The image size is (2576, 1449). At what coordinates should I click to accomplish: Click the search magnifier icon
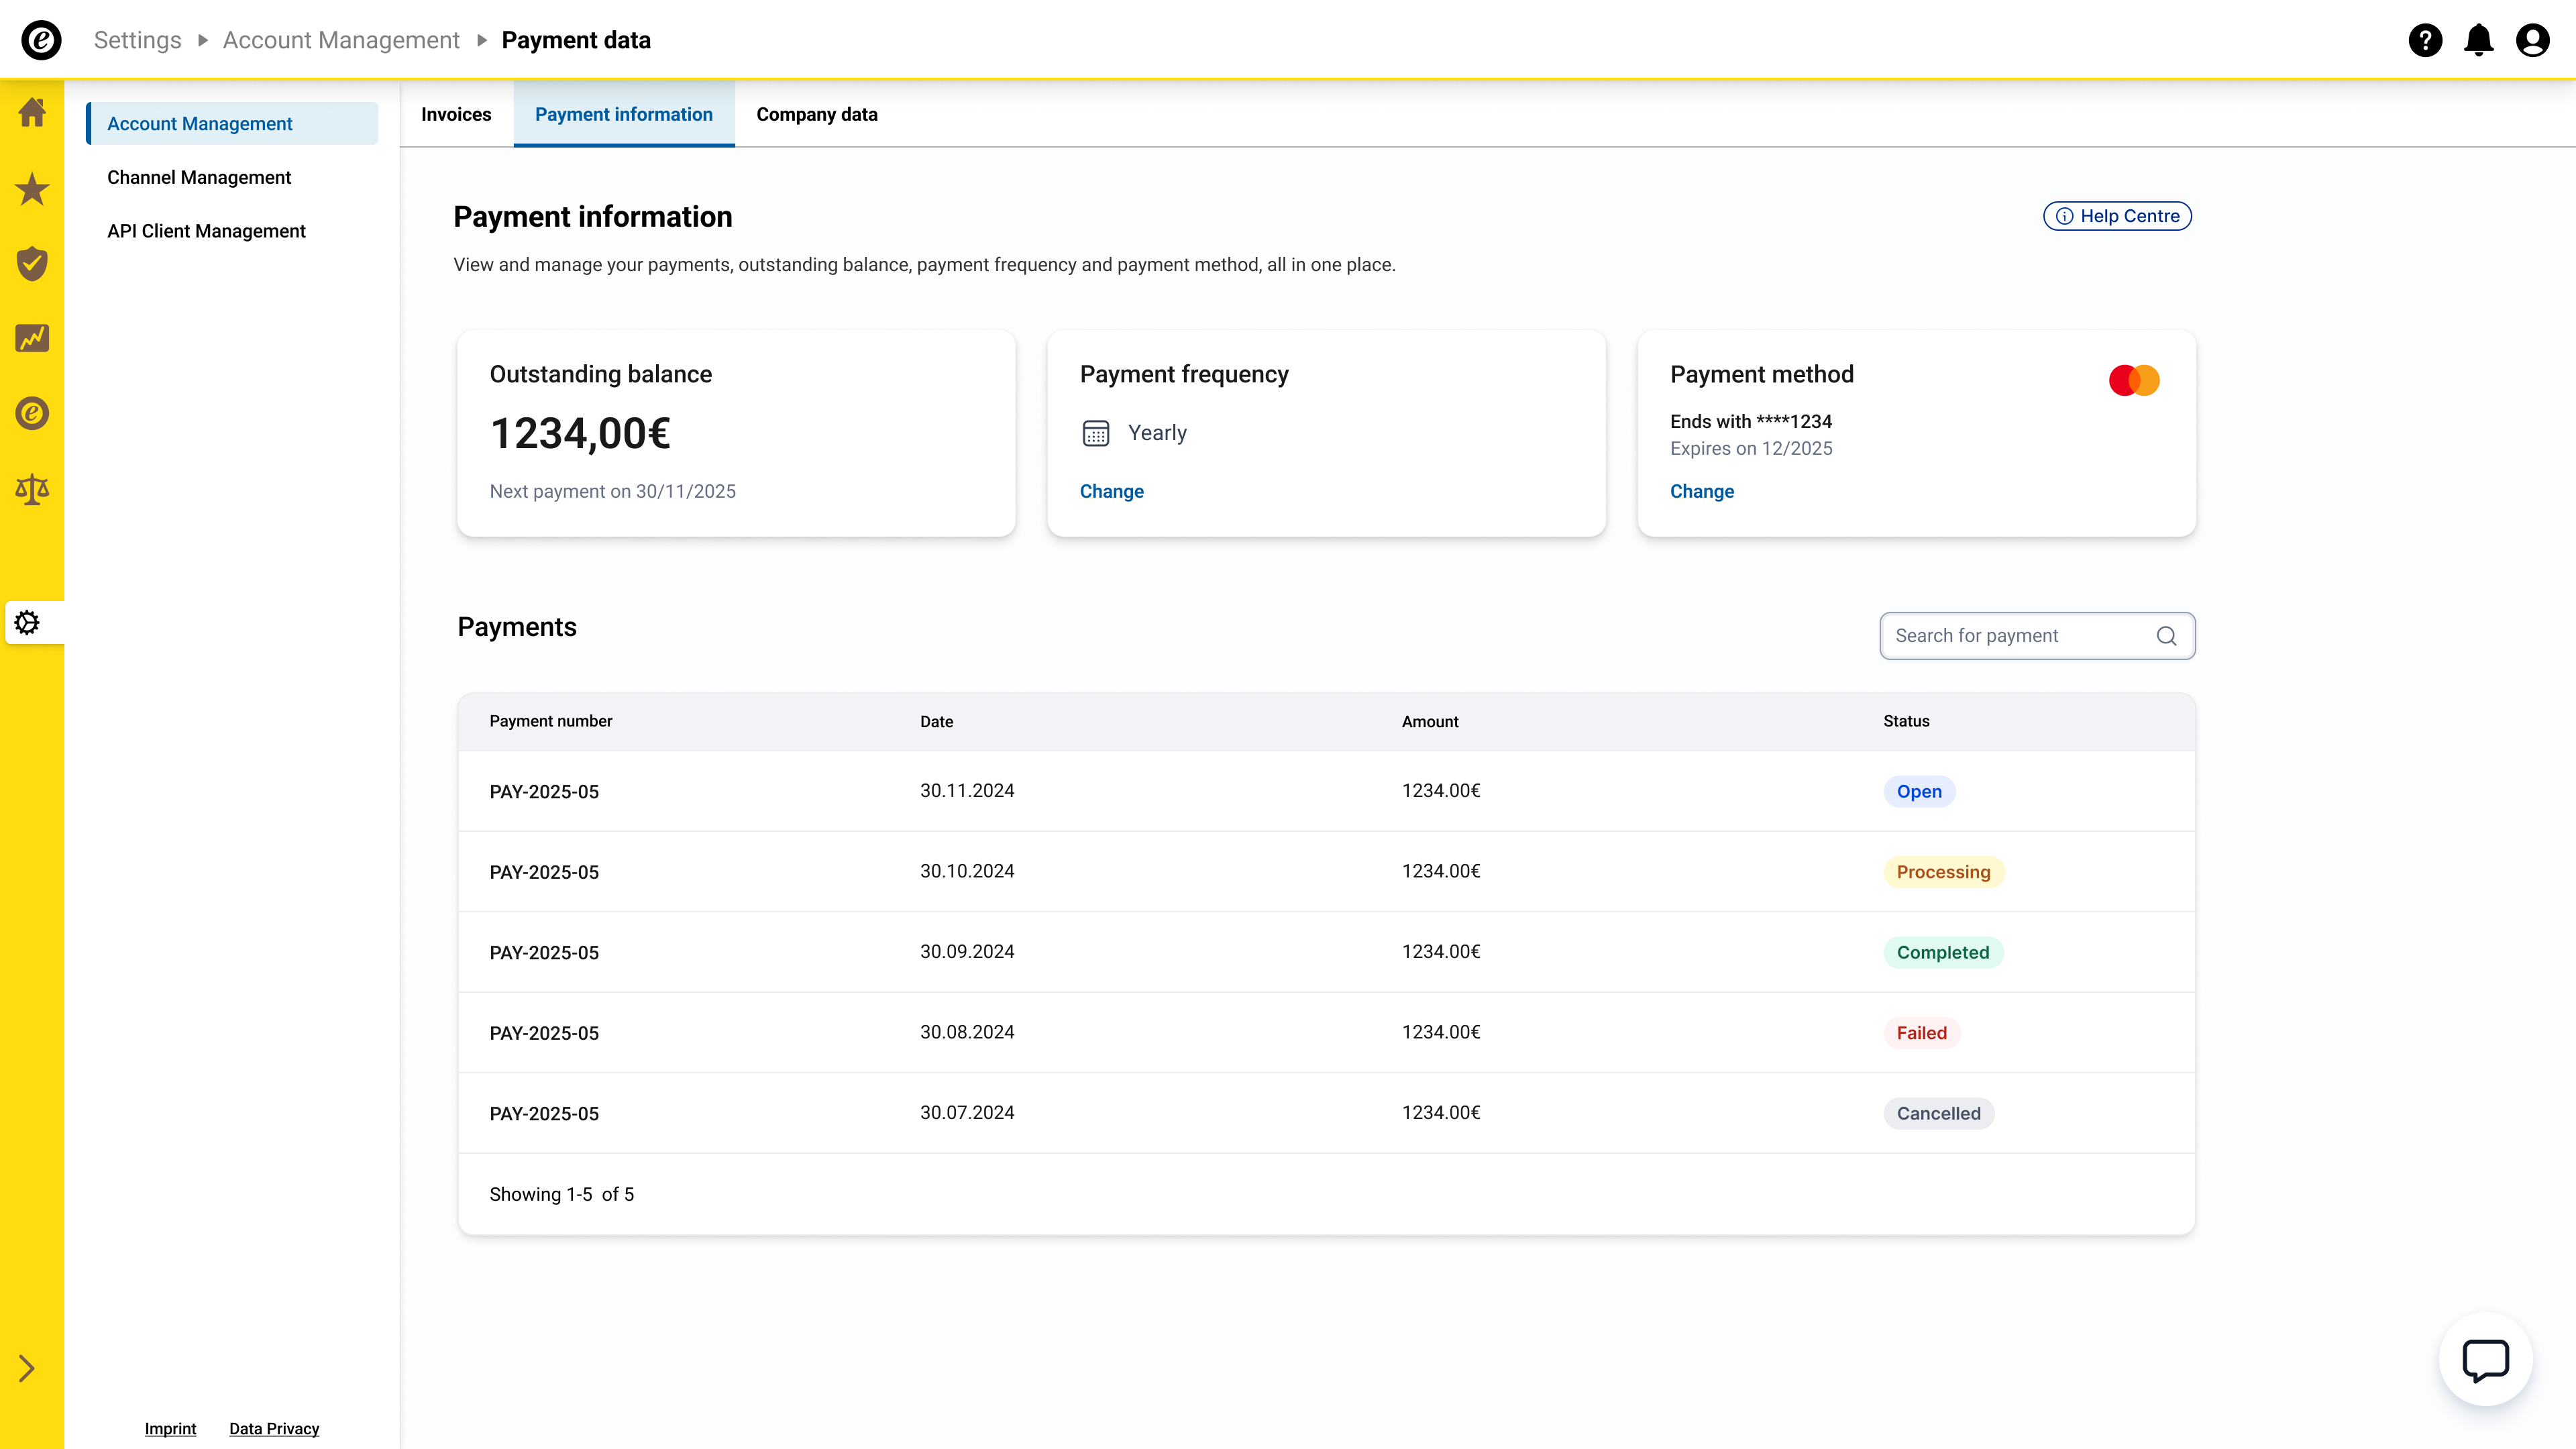coord(2166,636)
